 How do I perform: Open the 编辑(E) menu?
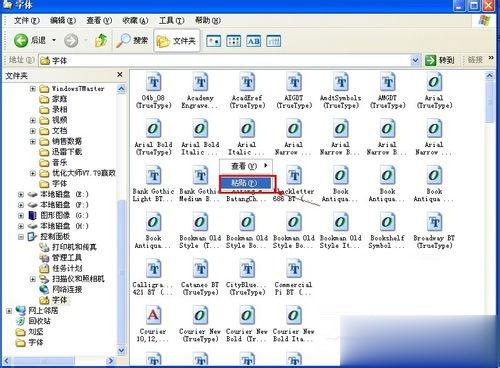[63, 20]
